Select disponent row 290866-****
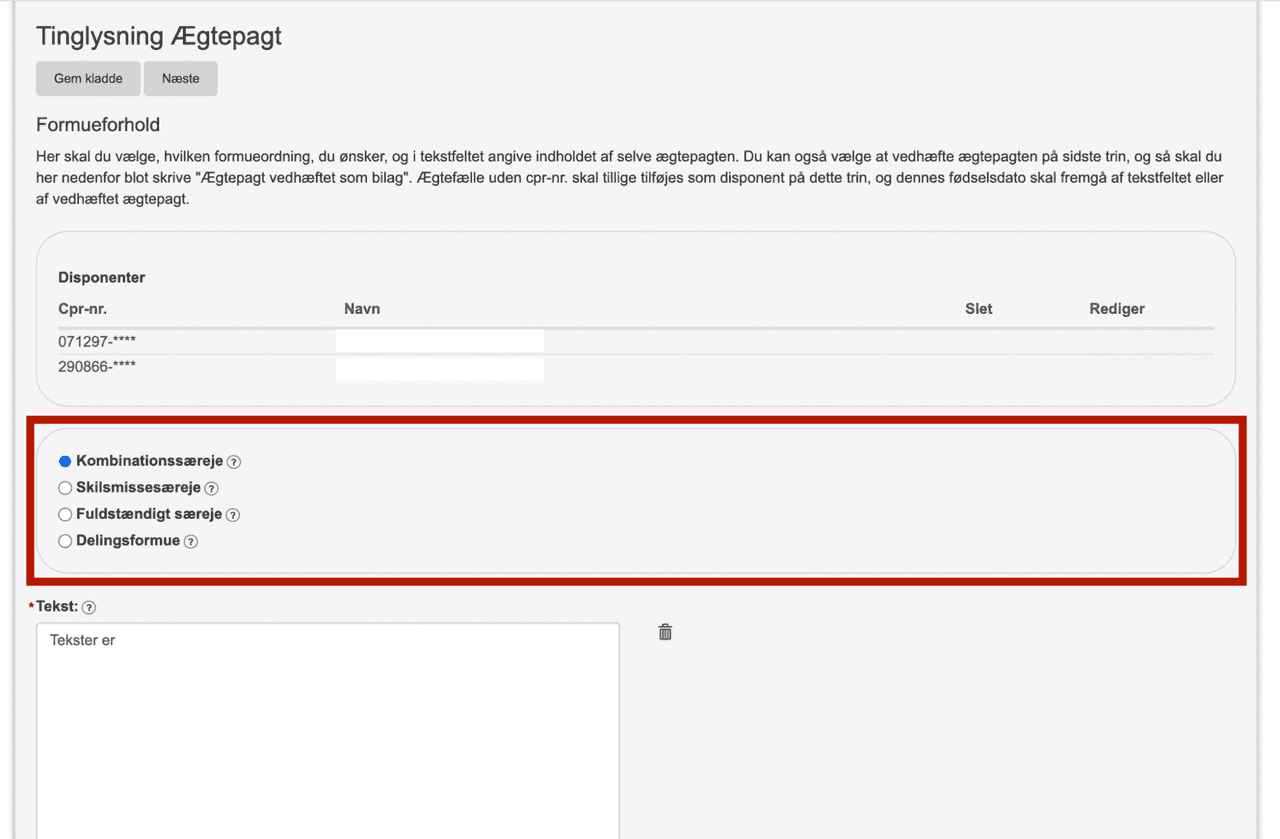 pos(97,367)
